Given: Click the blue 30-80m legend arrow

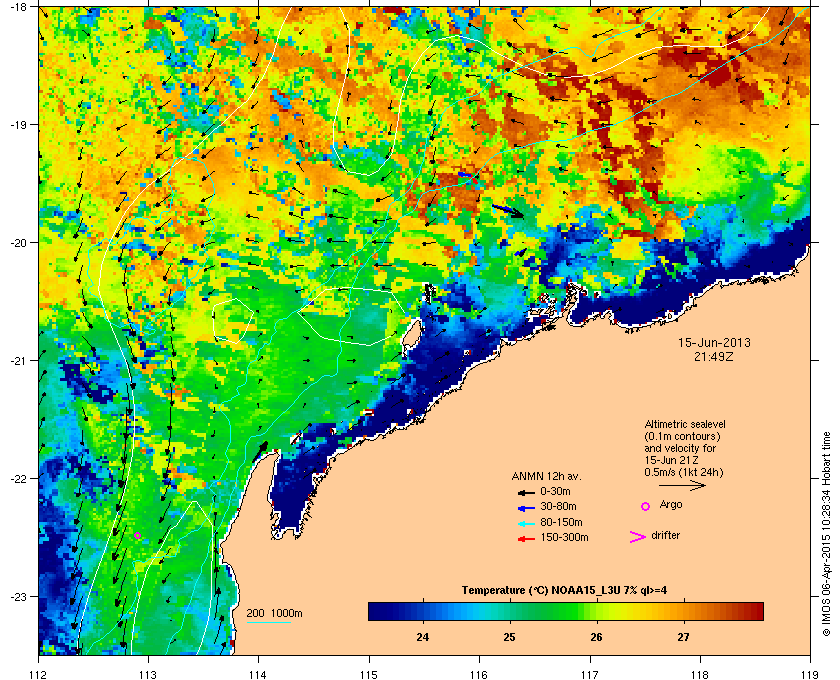Looking at the screenshot, I should (x=526, y=507).
